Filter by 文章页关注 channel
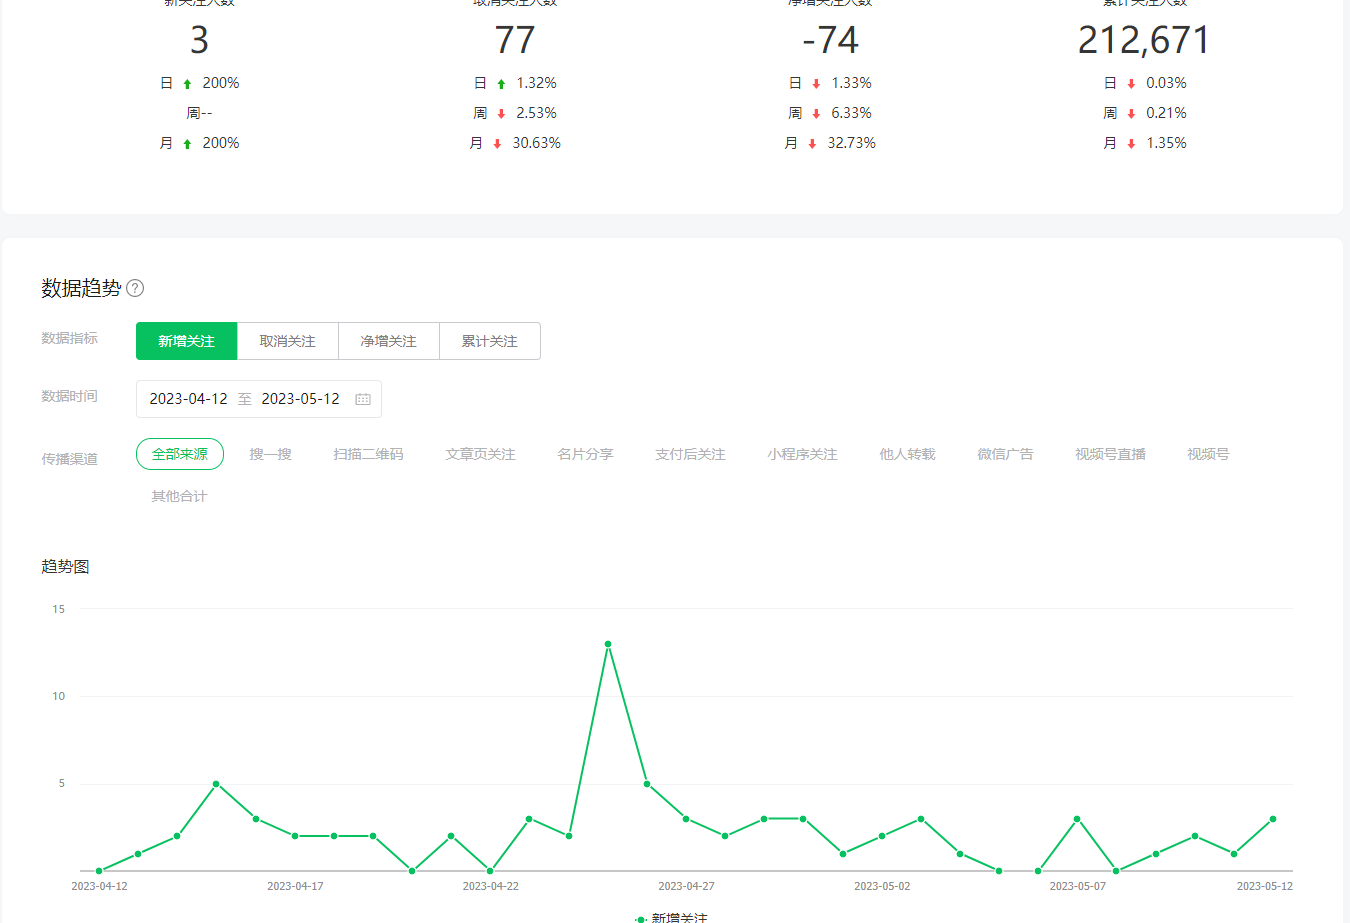This screenshot has height=923, width=1350. (x=480, y=454)
